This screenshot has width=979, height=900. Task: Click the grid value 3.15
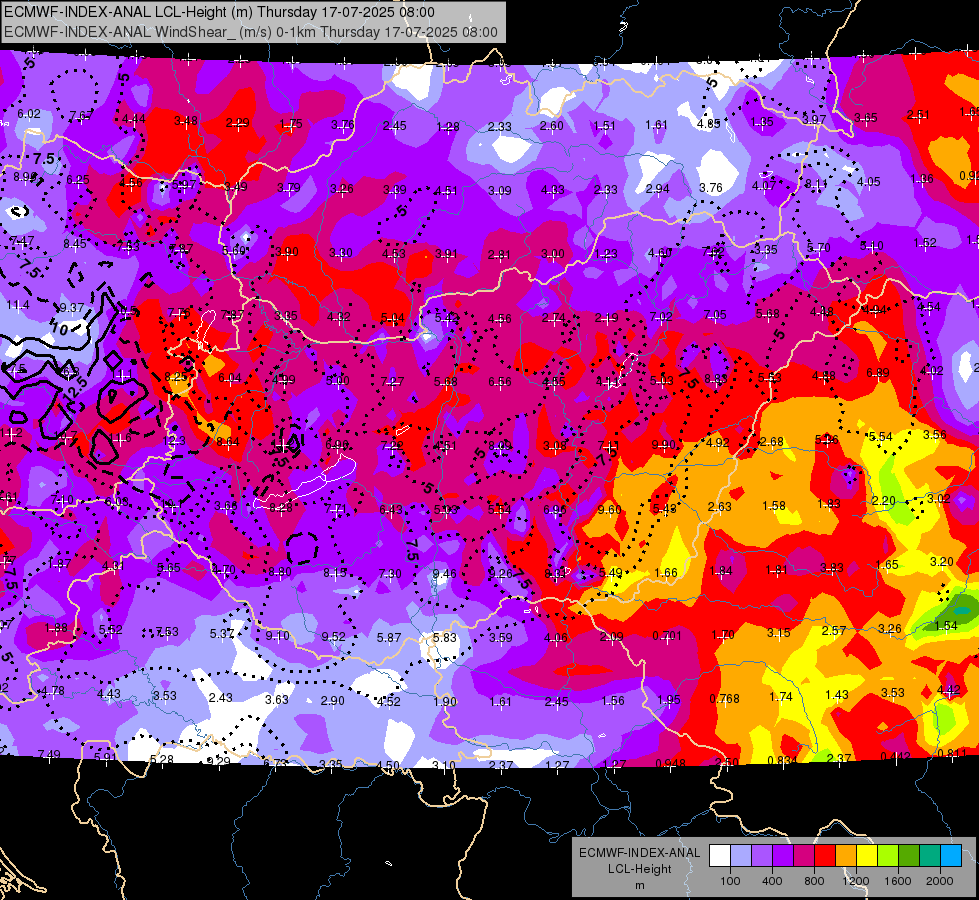[779, 633]
